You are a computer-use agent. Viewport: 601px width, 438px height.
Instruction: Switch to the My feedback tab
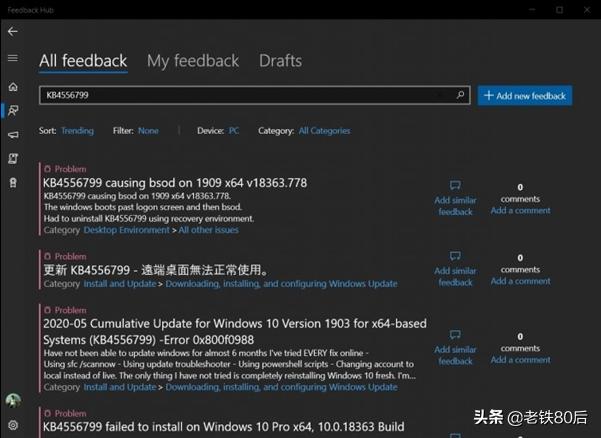tap(193, 61)
